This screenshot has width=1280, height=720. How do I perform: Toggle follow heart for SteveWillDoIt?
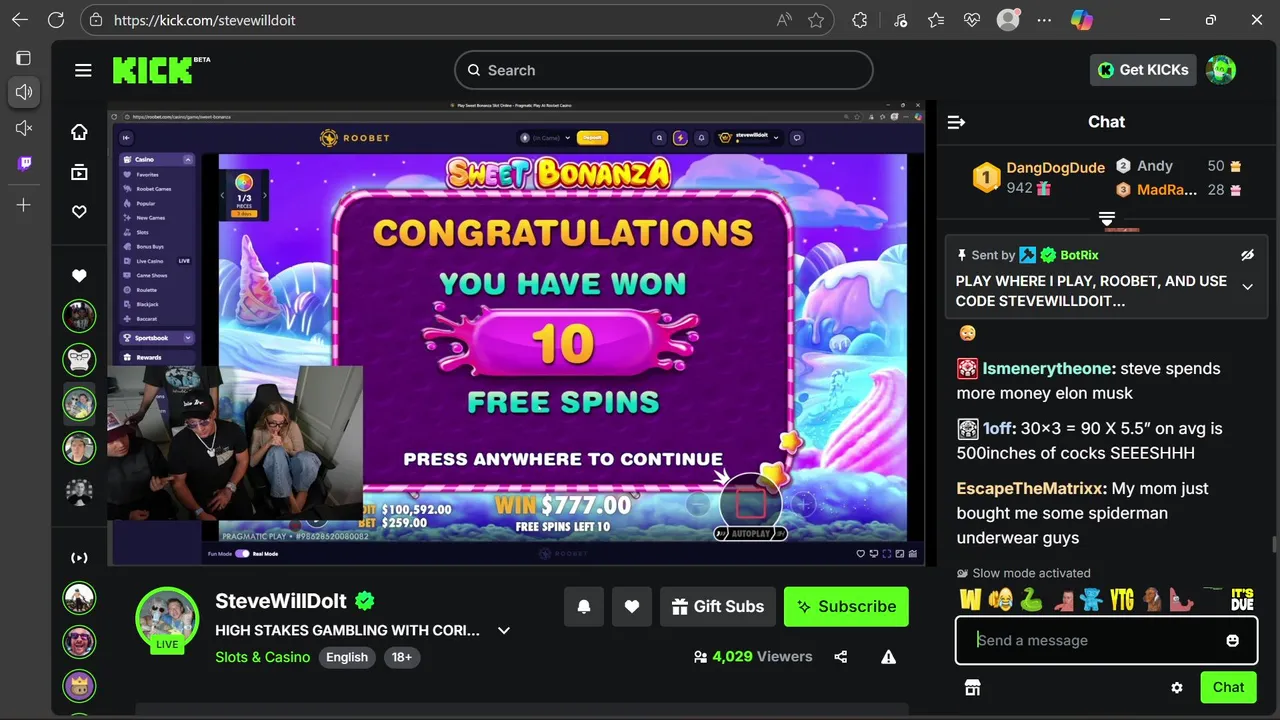632,607
